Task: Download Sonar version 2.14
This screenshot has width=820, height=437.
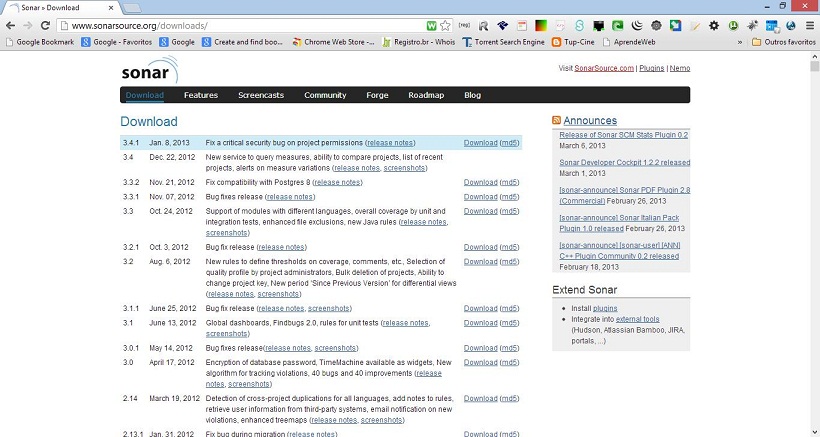Action: tap(481, 398)
